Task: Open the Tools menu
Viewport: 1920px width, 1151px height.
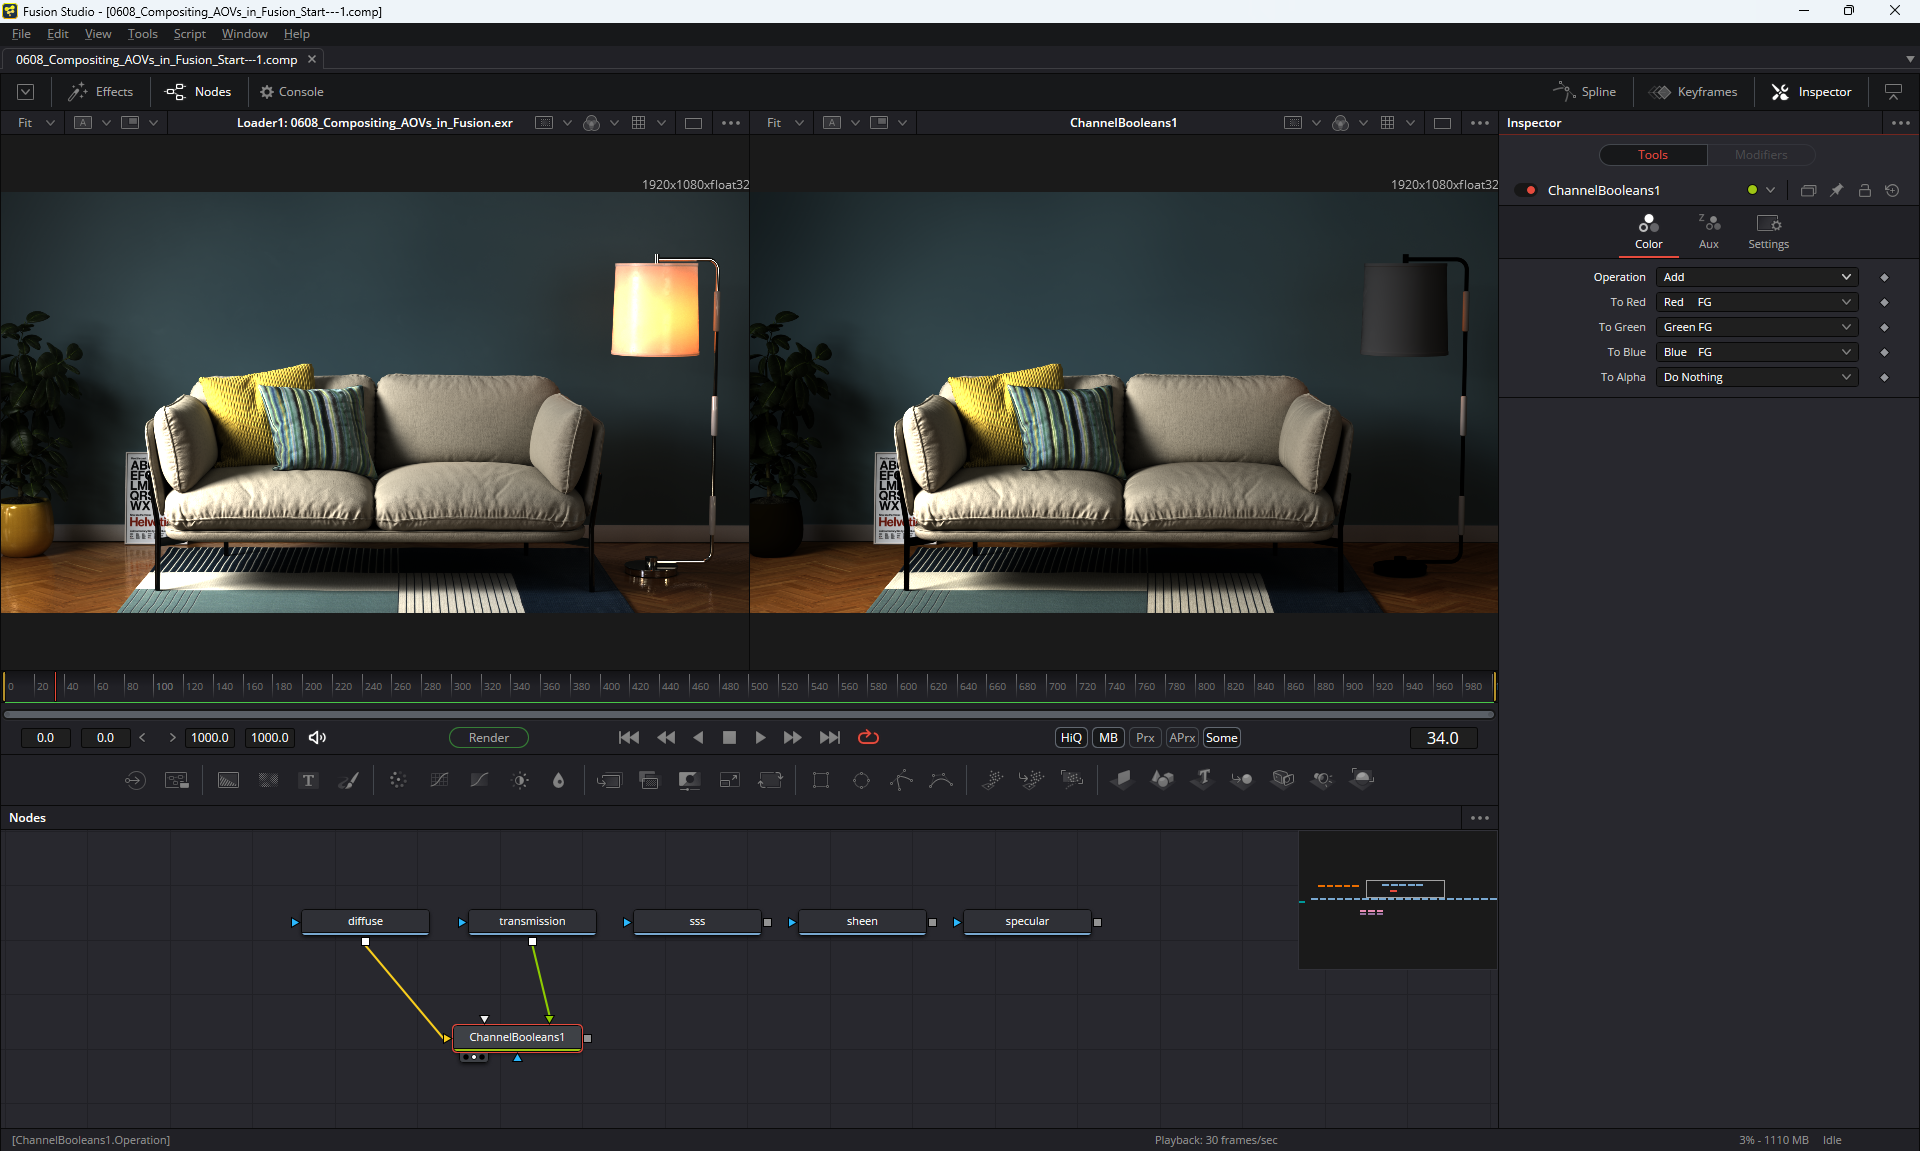Action: pyautogui.click(x=142, y=34)
